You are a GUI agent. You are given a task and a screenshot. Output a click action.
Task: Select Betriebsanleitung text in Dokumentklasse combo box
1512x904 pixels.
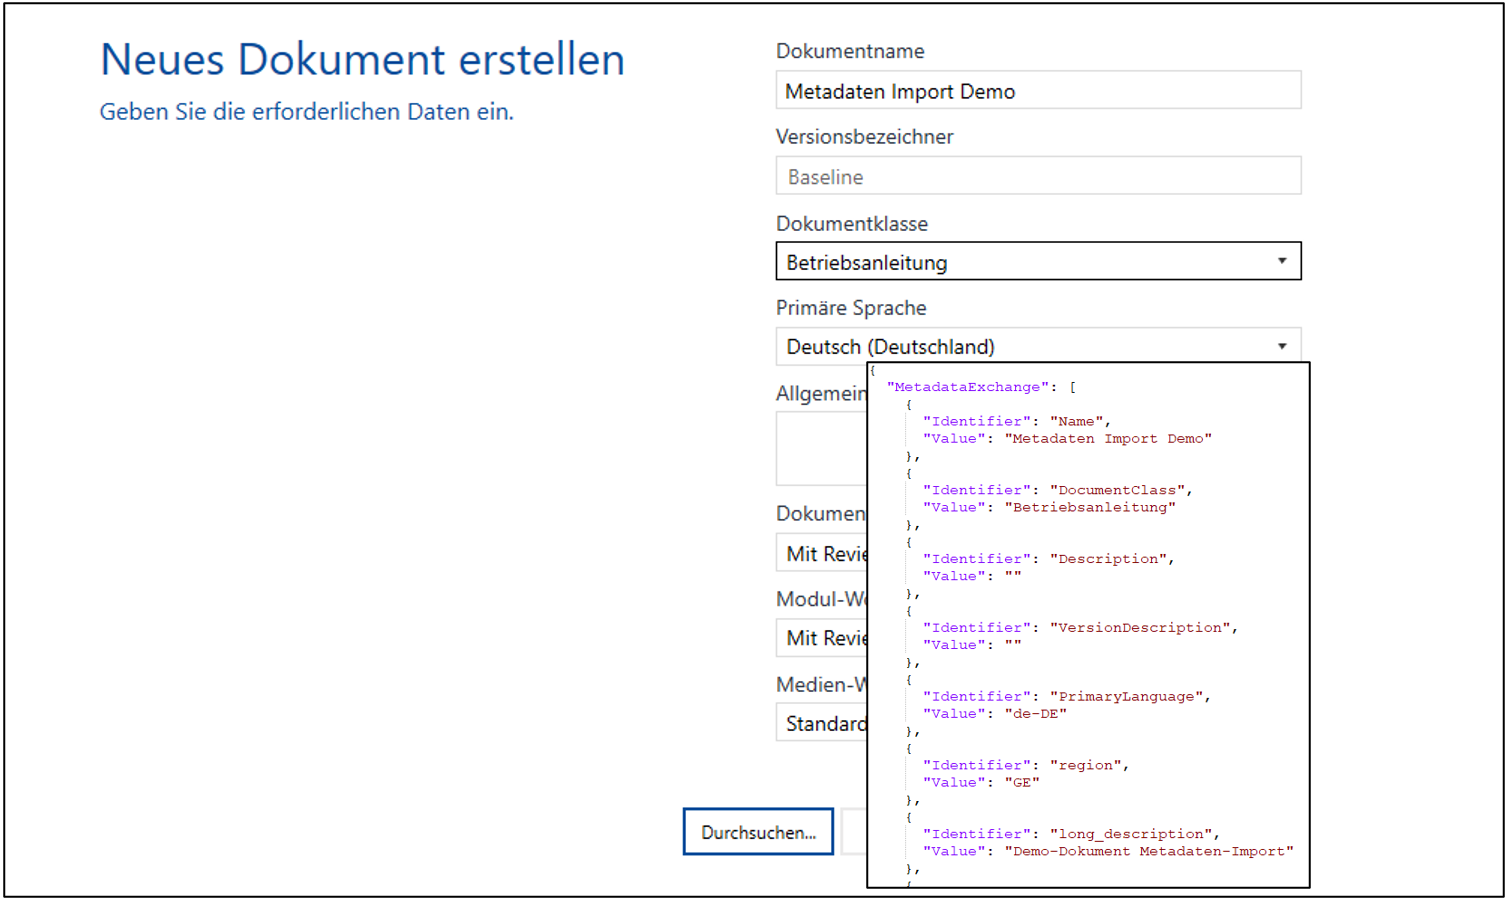coord(867,263)
